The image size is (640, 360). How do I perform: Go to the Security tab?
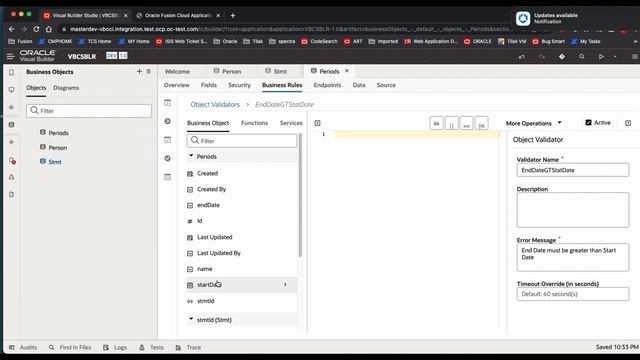(x=239, y=85)
